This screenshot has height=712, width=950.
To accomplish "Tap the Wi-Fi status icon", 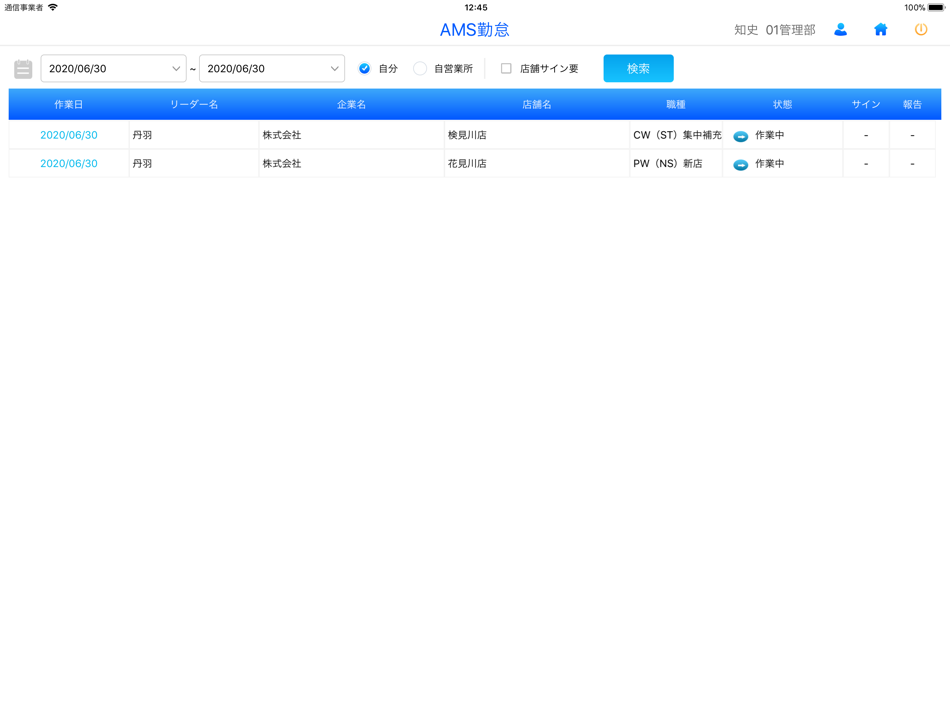I will [53, 7].
